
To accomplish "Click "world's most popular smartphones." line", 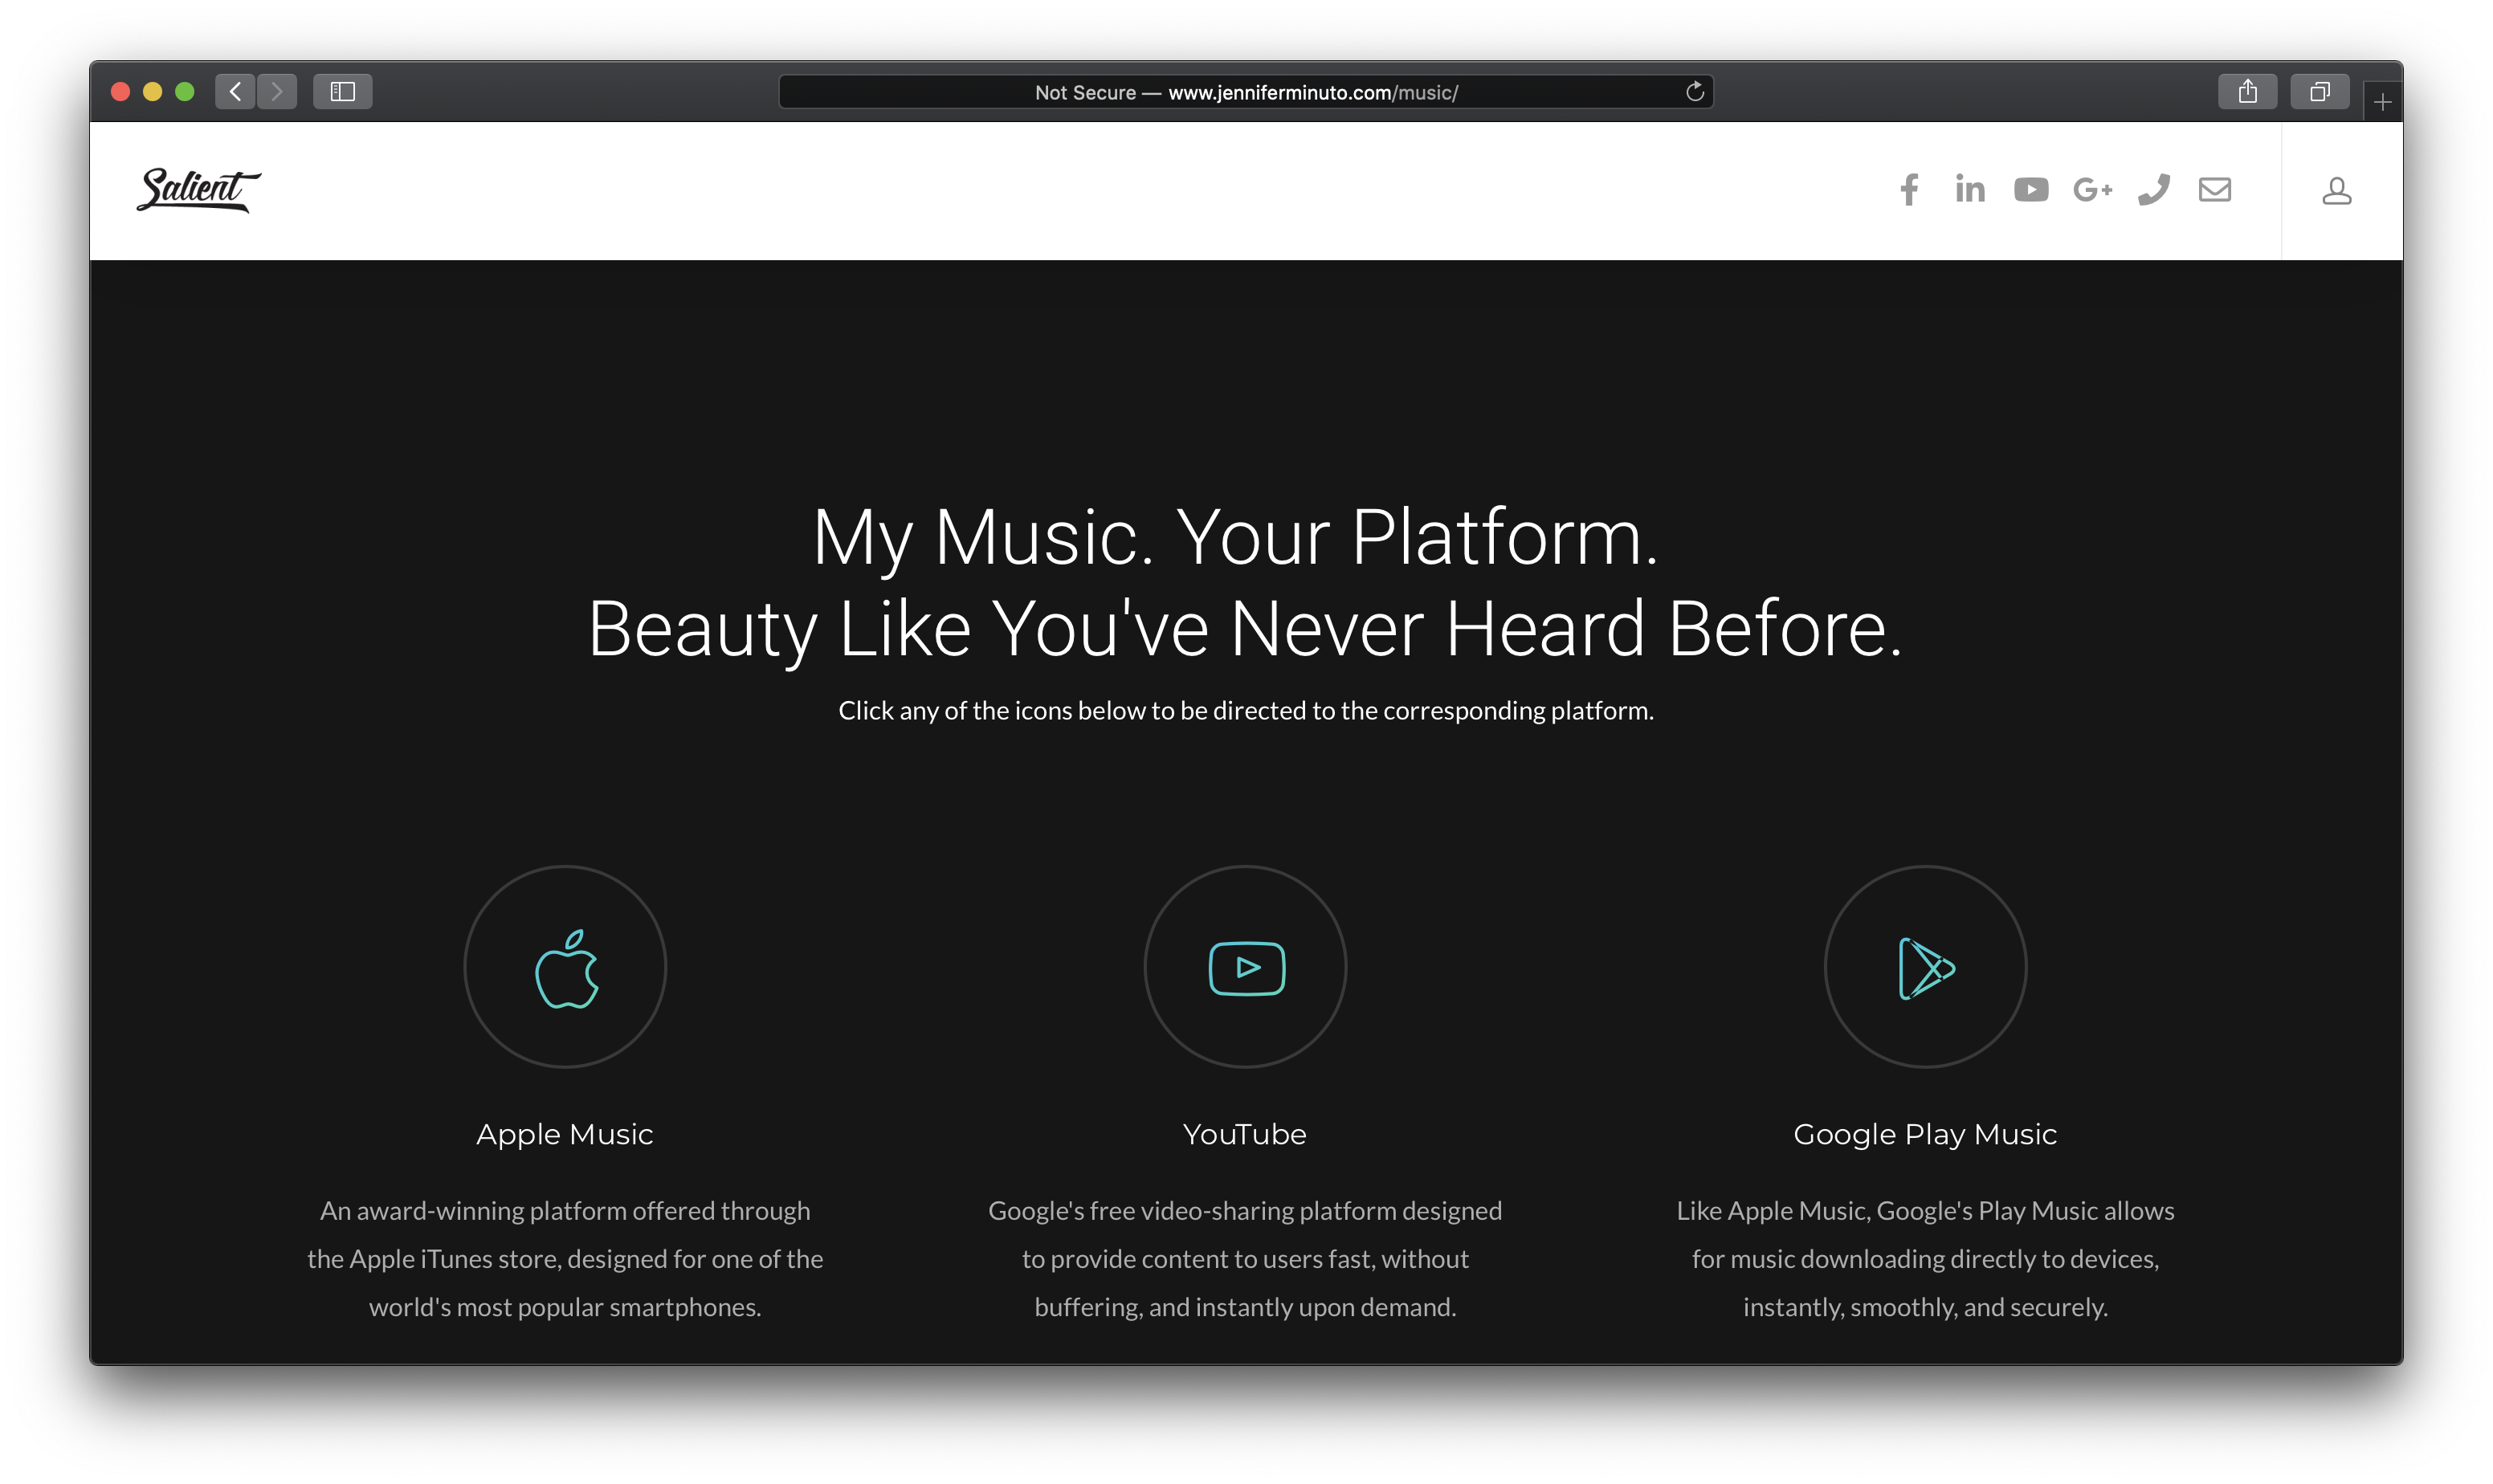I will point(565,1307).
